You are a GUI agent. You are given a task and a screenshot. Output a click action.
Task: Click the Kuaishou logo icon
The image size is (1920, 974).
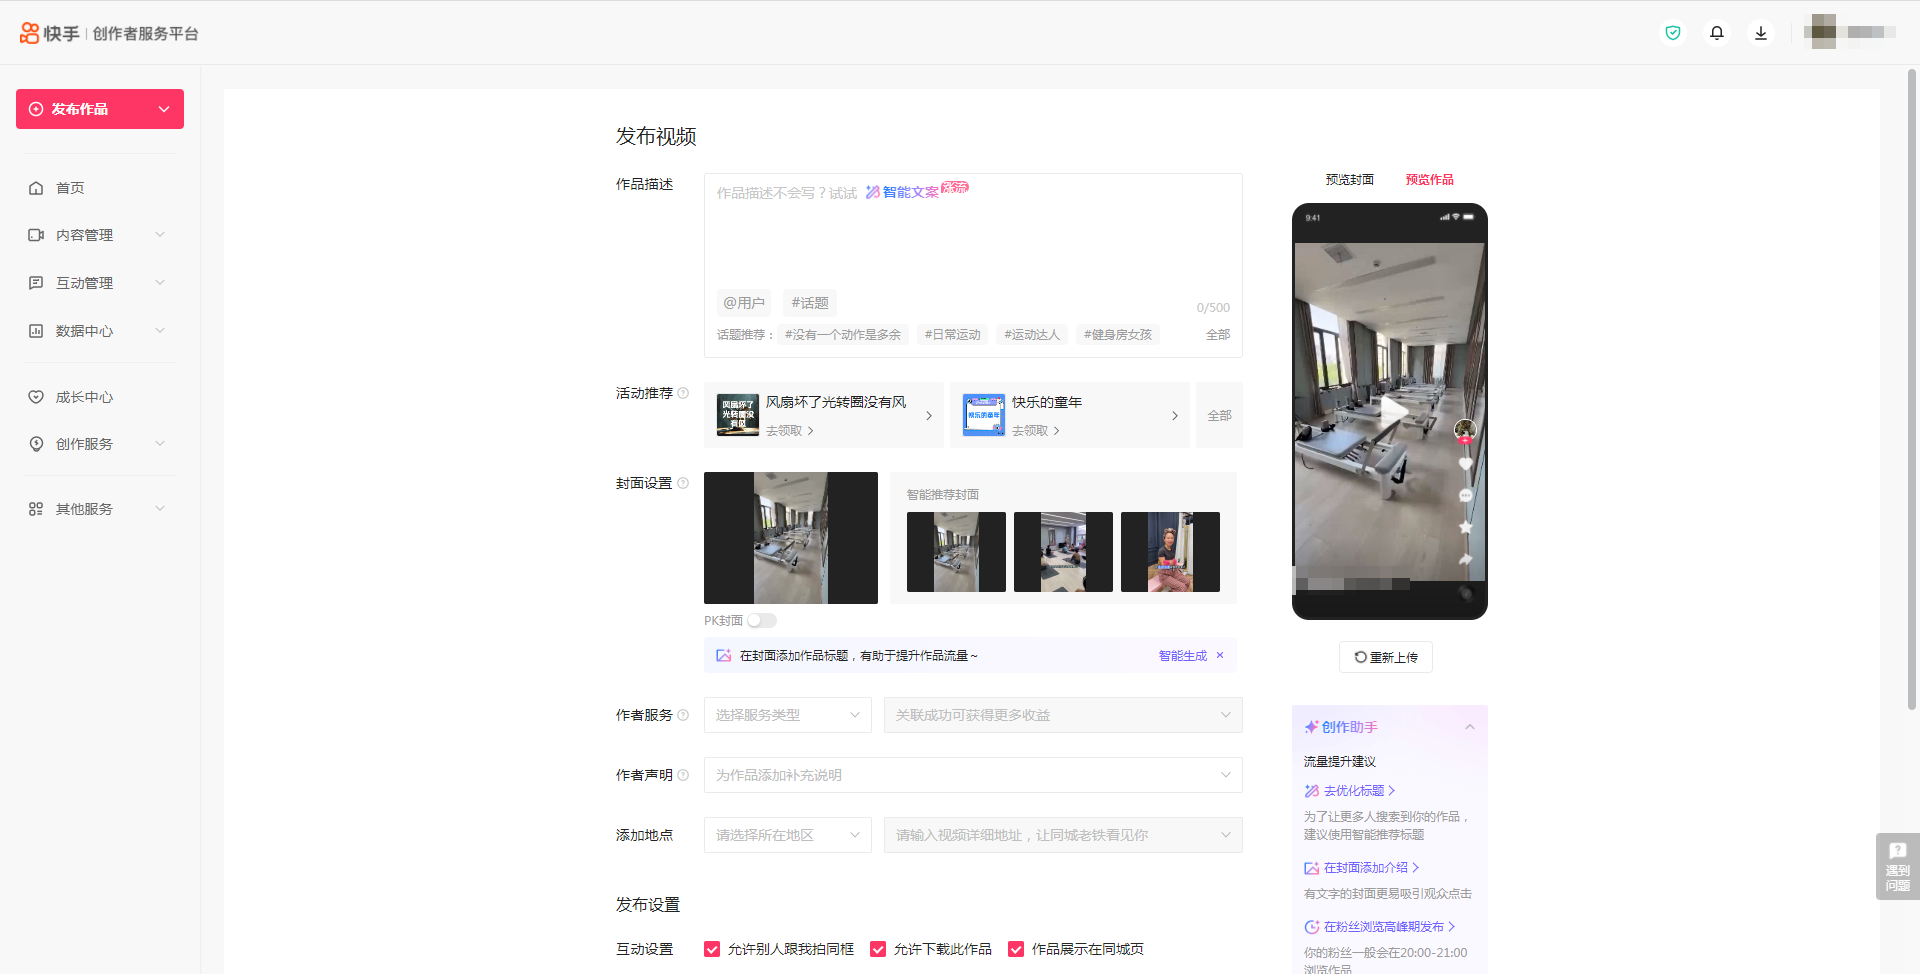30,33
